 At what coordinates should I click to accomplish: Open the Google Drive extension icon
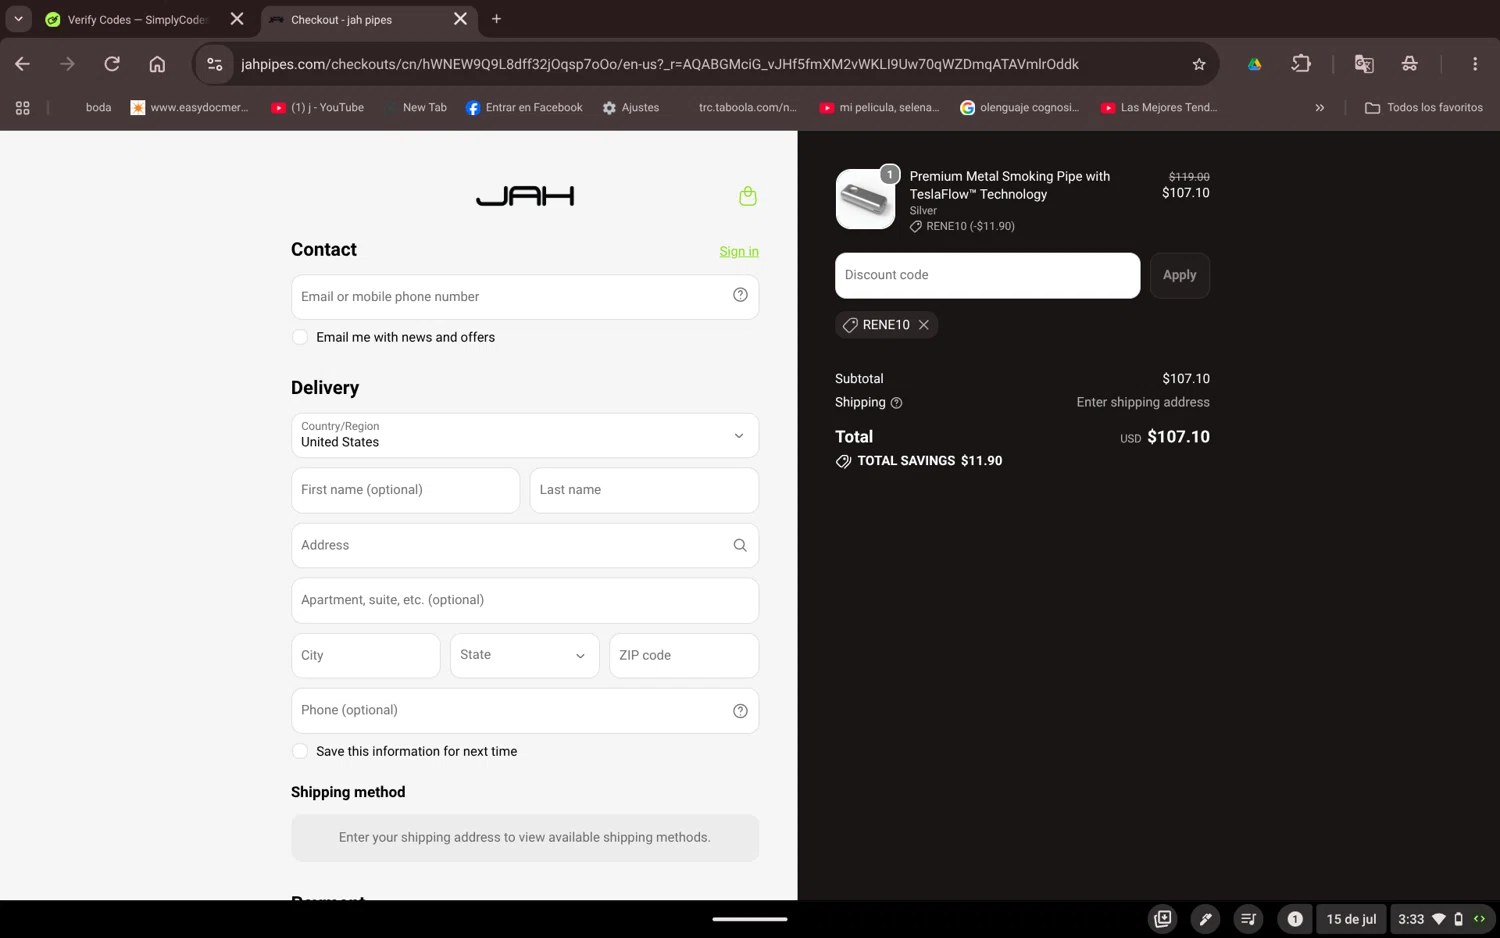[1254, 64]
